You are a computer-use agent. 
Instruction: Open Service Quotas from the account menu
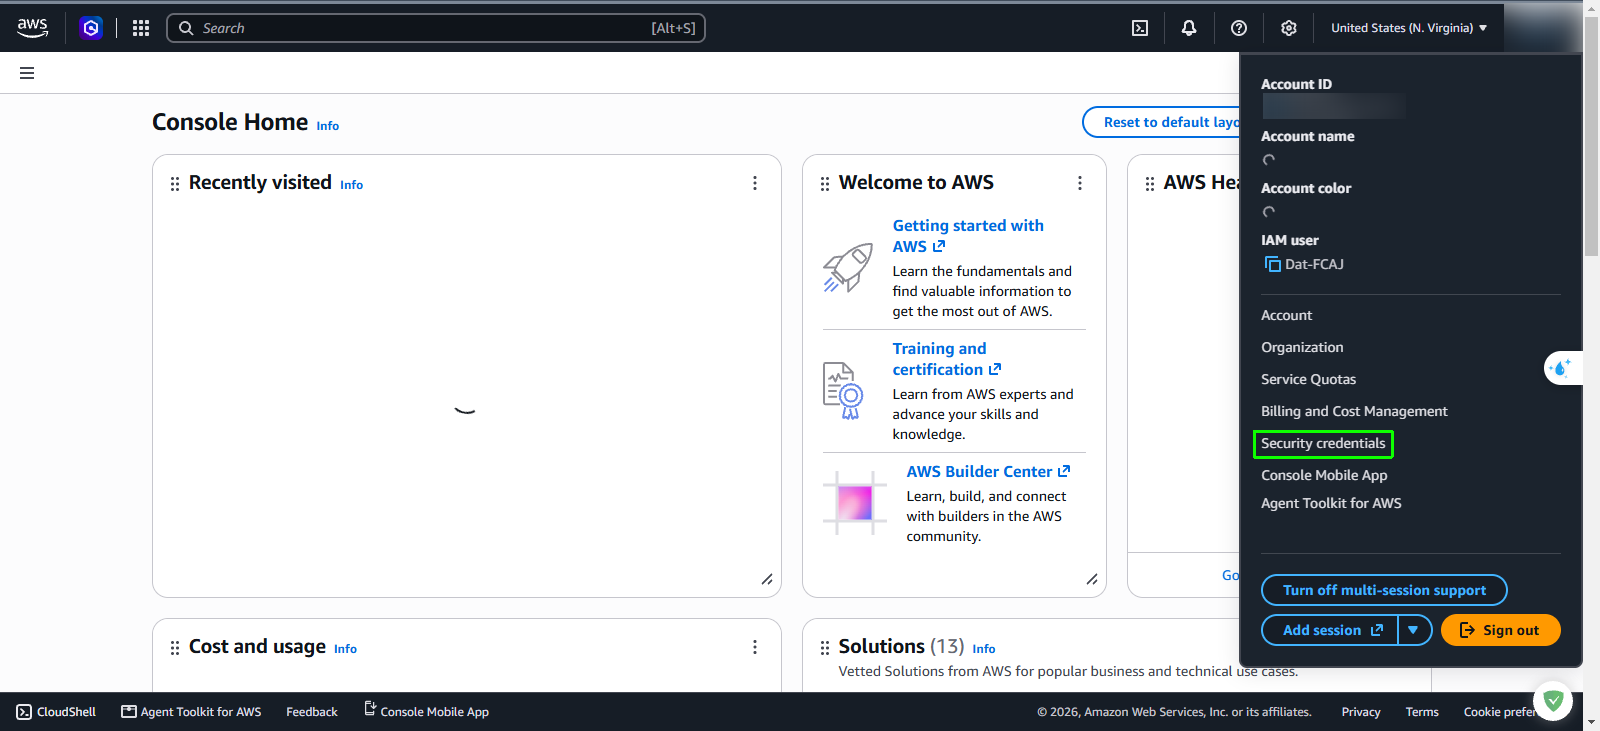1308,379
